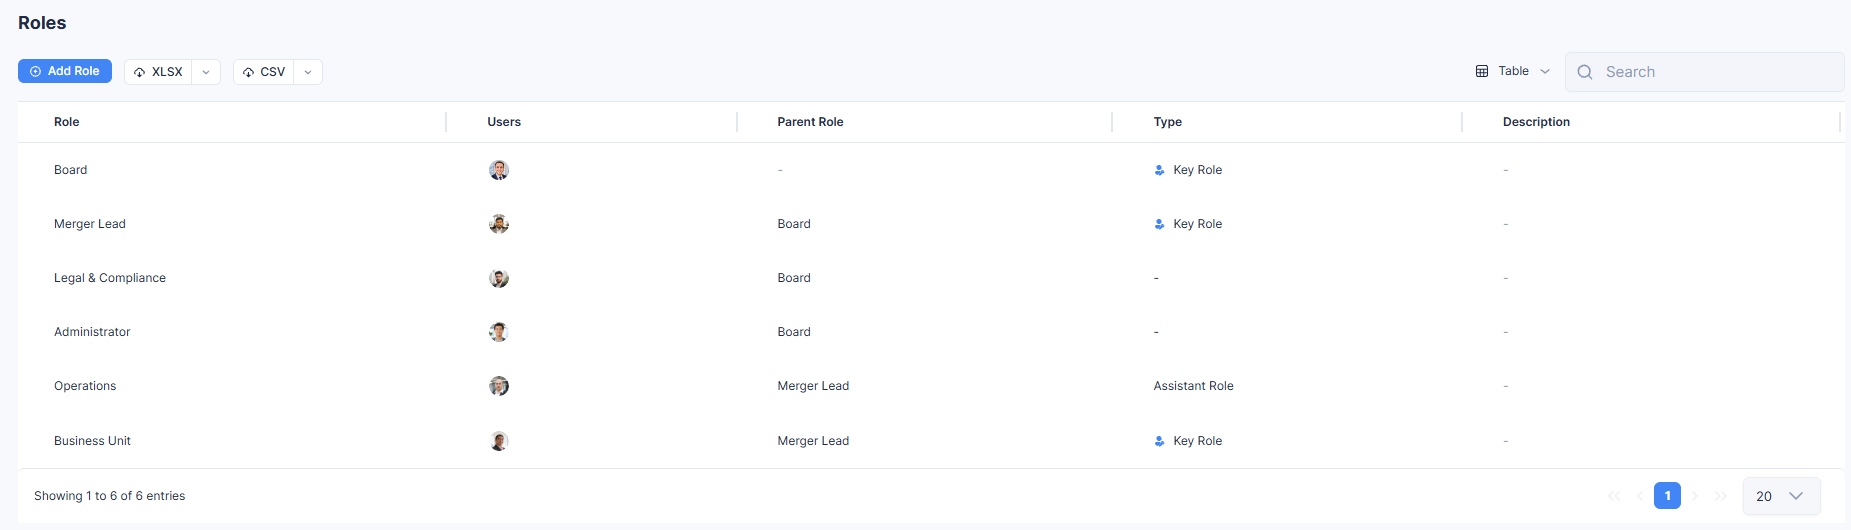
Task: Open the CSV export dropdown arrow
Action: pos(308,72)
